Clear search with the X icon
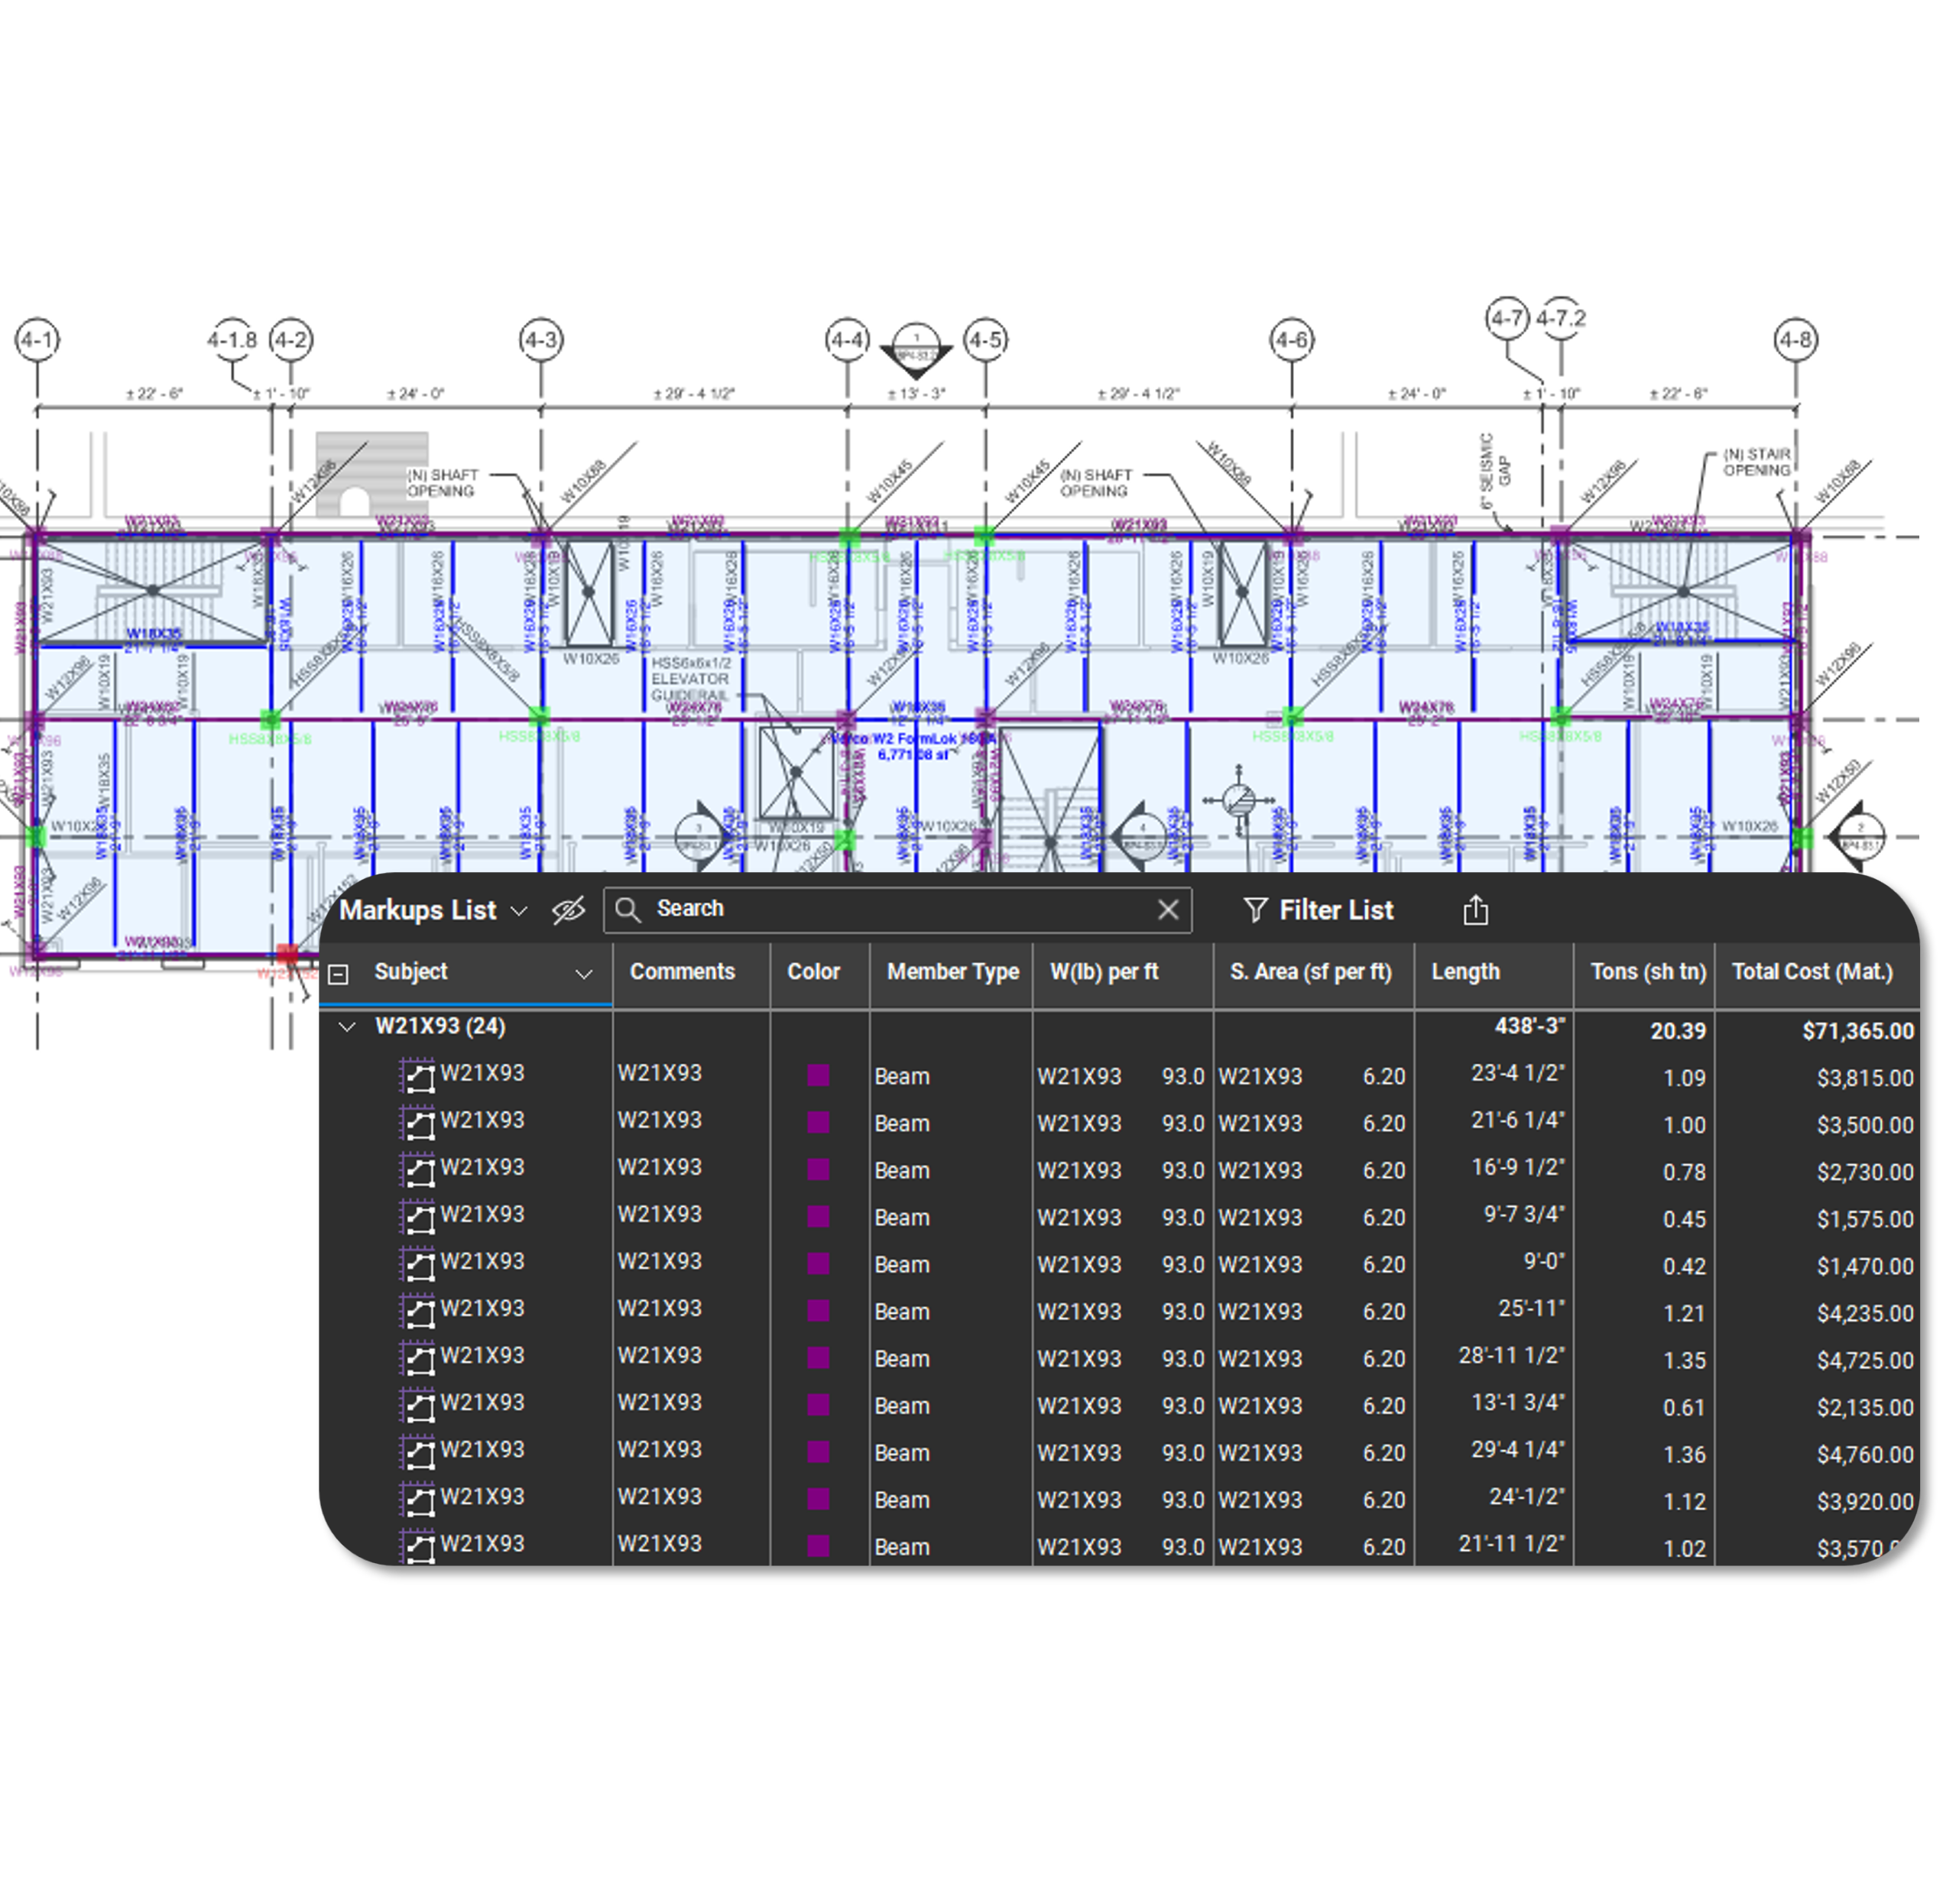This screenshot has width=1943, height=1904. 1167,909
